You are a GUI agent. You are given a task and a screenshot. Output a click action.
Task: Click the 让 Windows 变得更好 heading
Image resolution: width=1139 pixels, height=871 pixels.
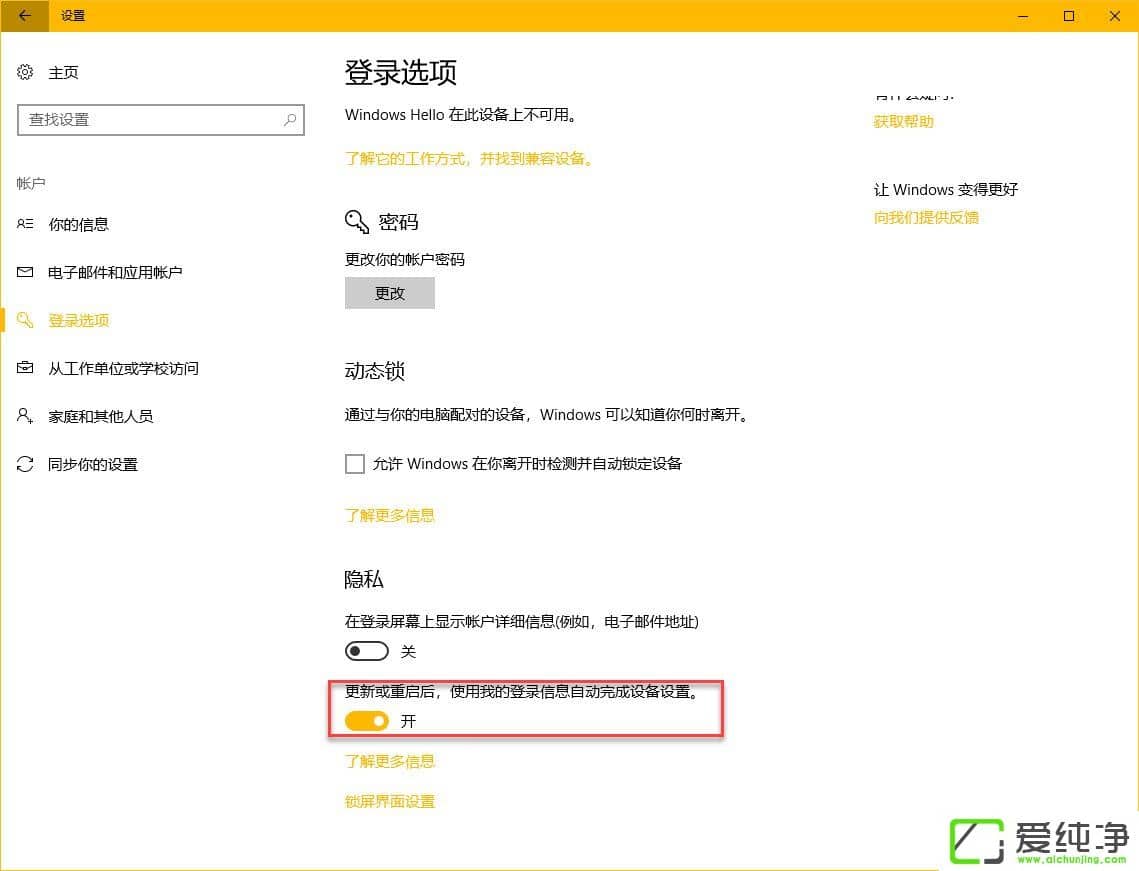pyautogui.click(x=946, y=190)
